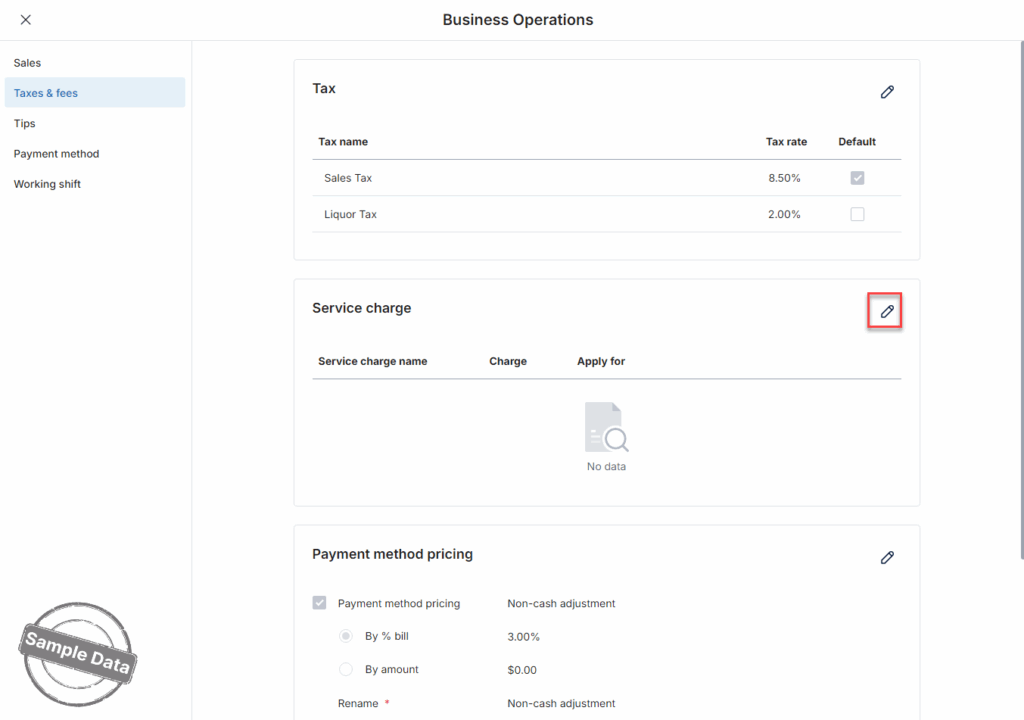Click the Service charge name column header

[x=373, y=361]
